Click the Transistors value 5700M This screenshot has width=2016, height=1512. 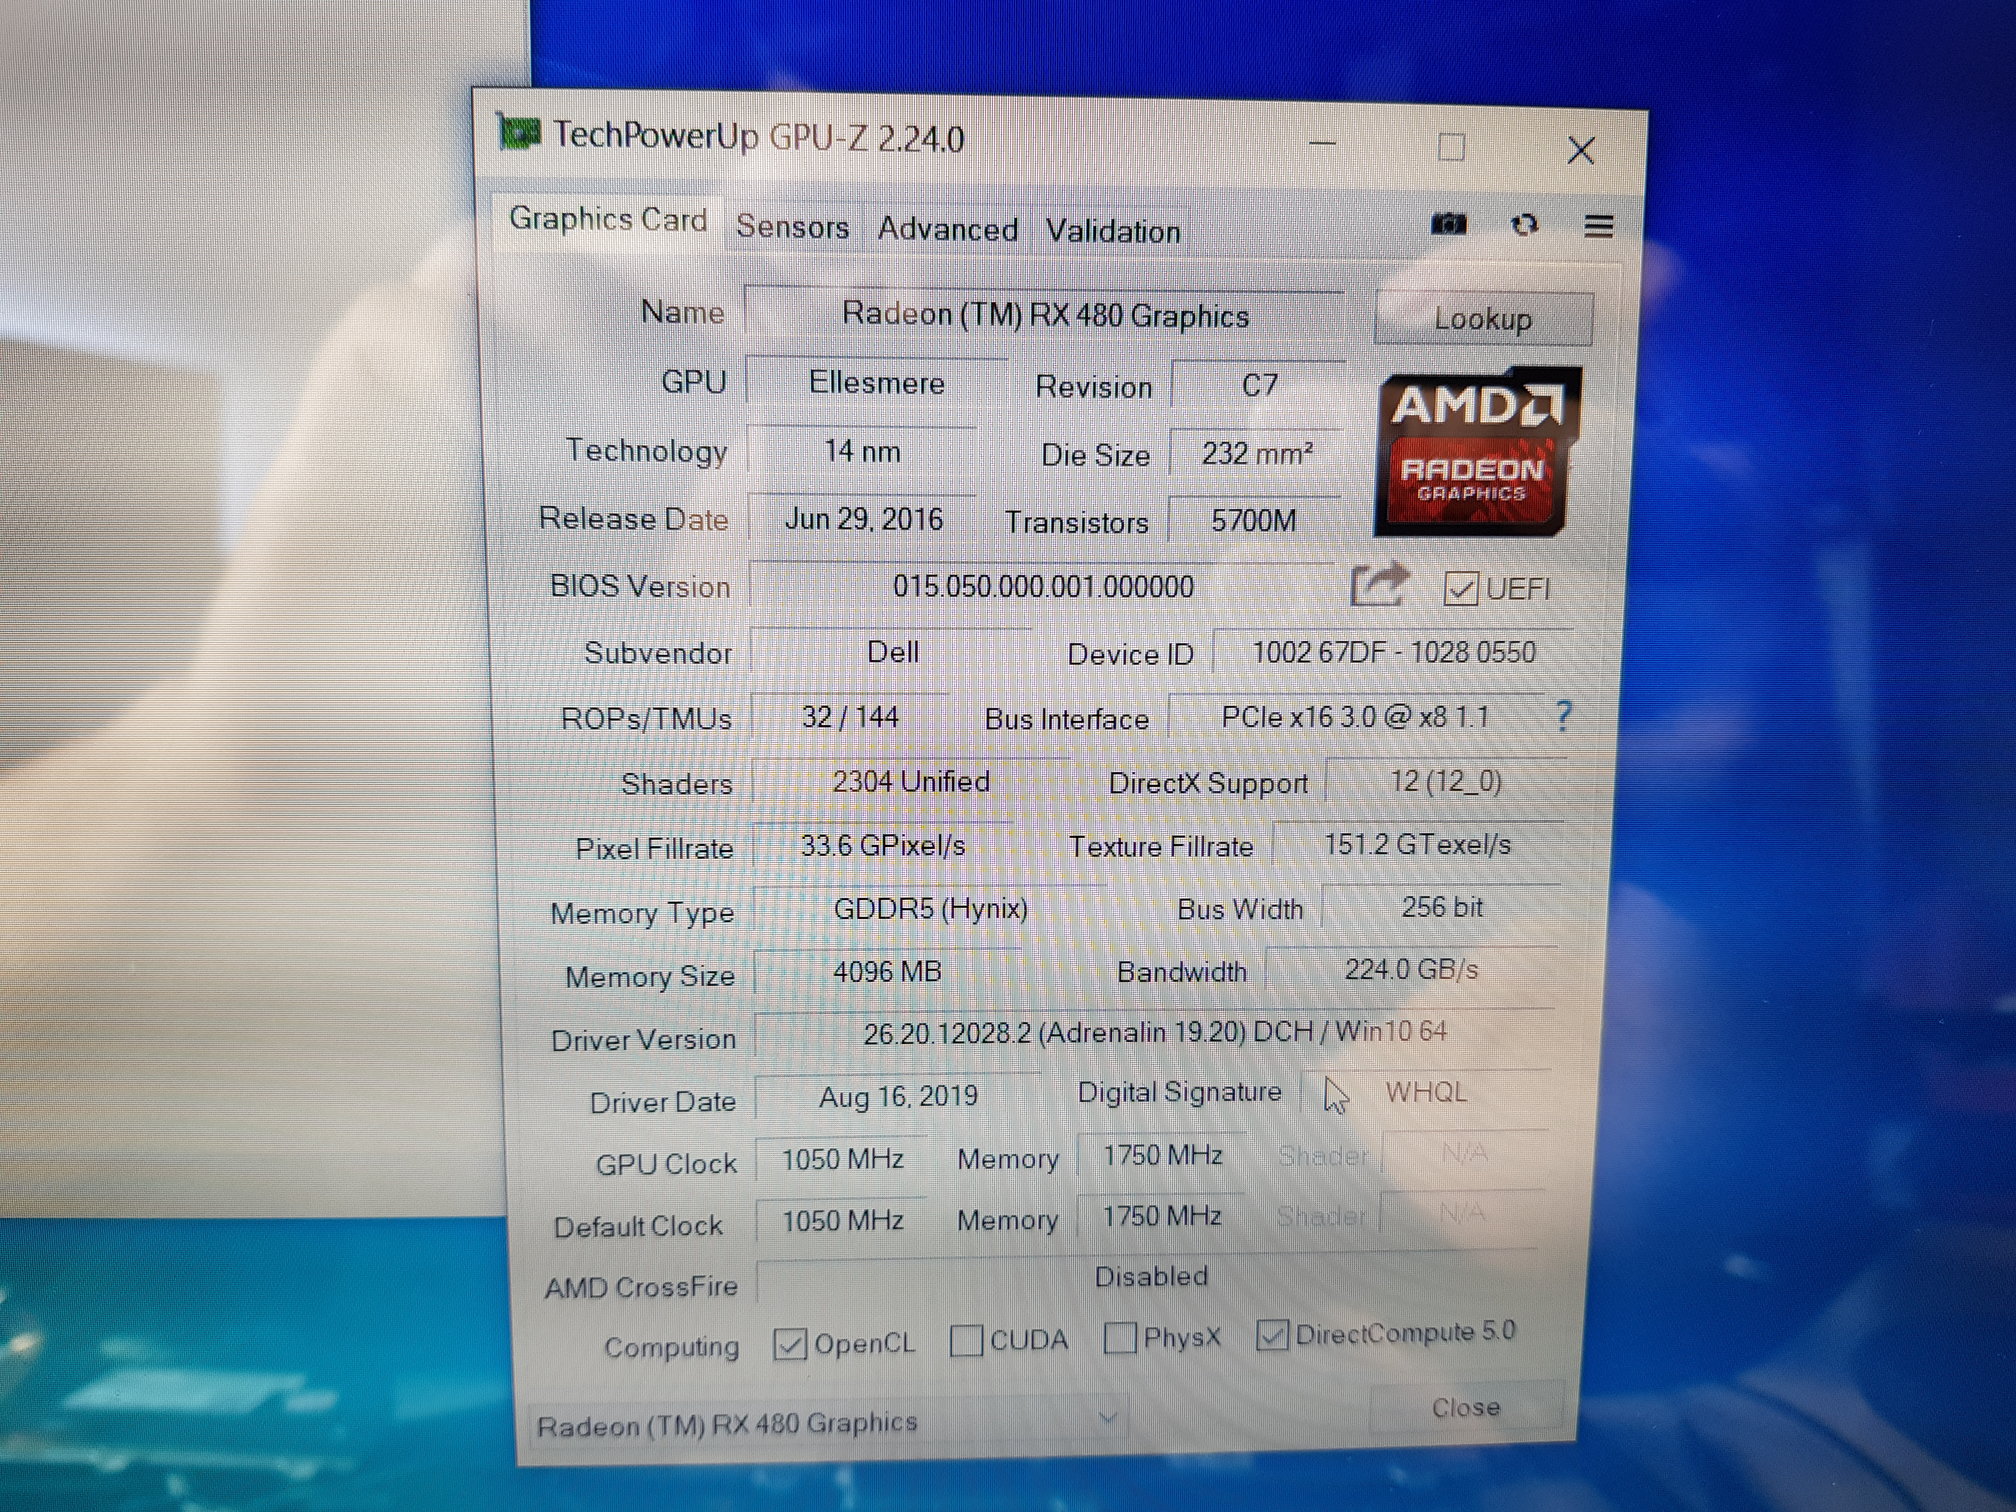pyautogui.click(x=1254, y=521)
